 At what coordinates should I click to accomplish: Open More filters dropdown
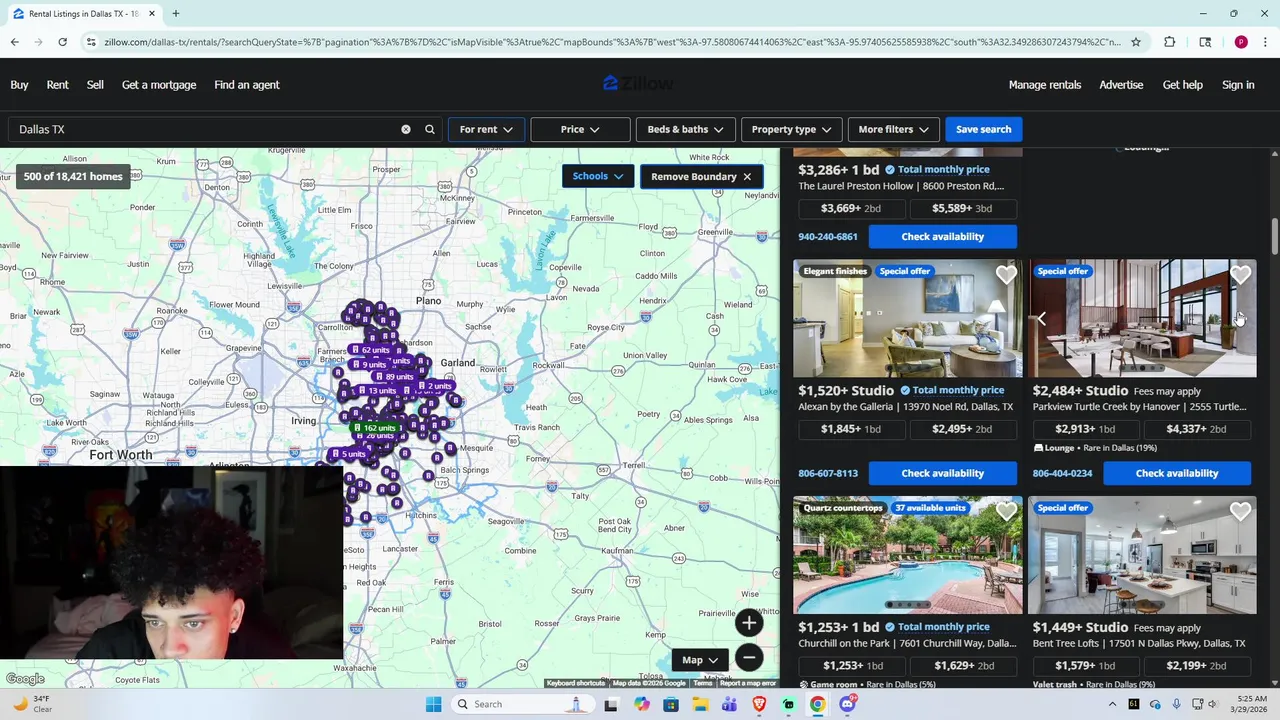point(893,129)
